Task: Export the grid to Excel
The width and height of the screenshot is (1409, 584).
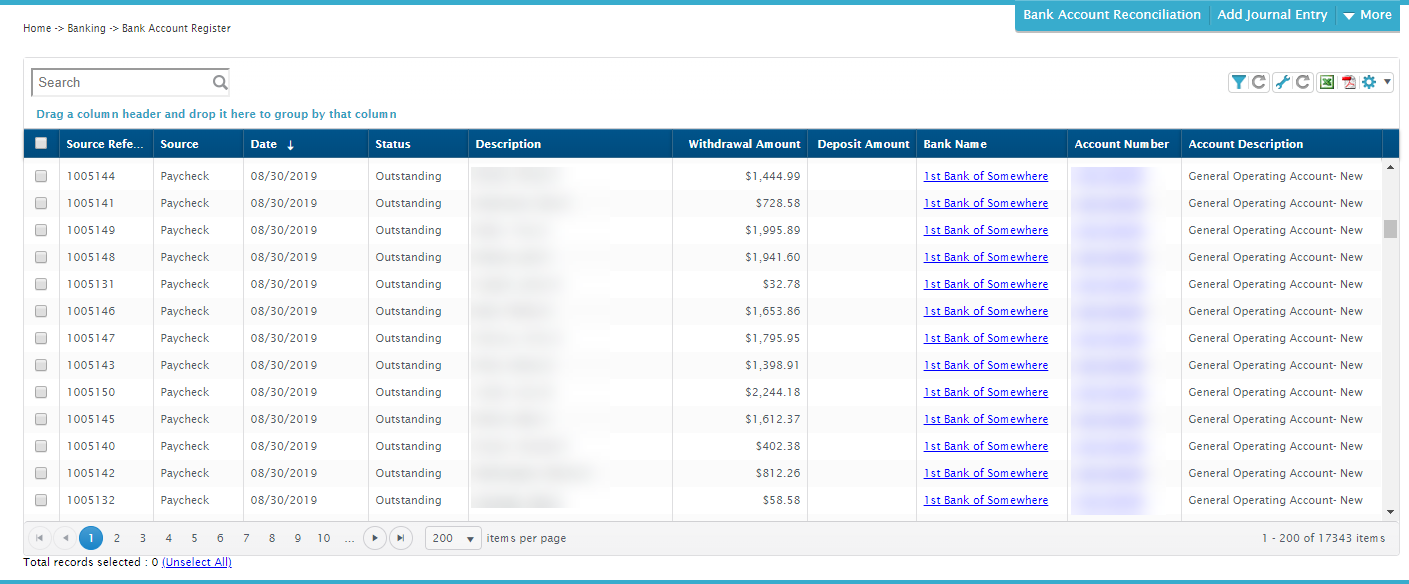Action: [1327, 83]
